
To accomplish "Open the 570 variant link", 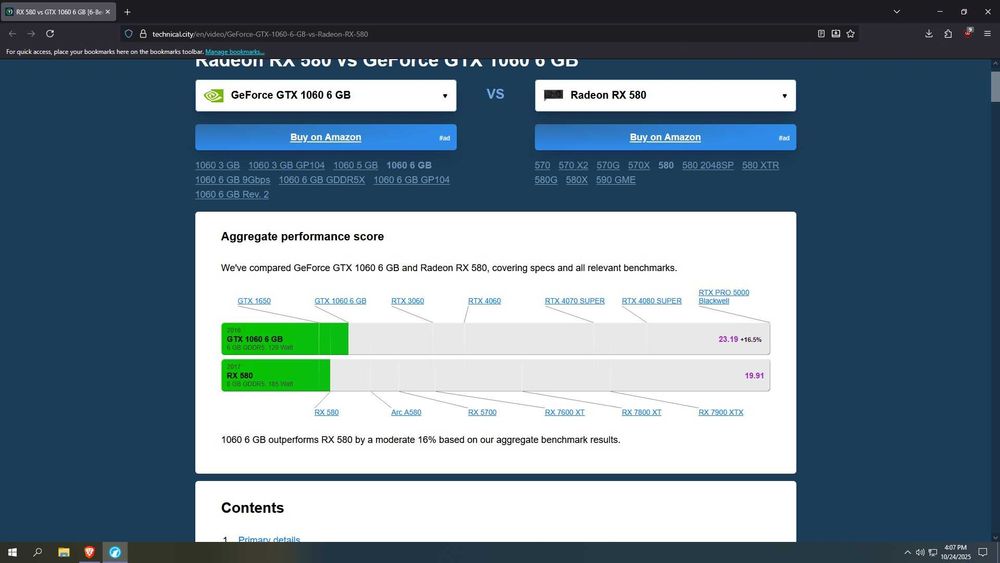I will coord(542,165).
